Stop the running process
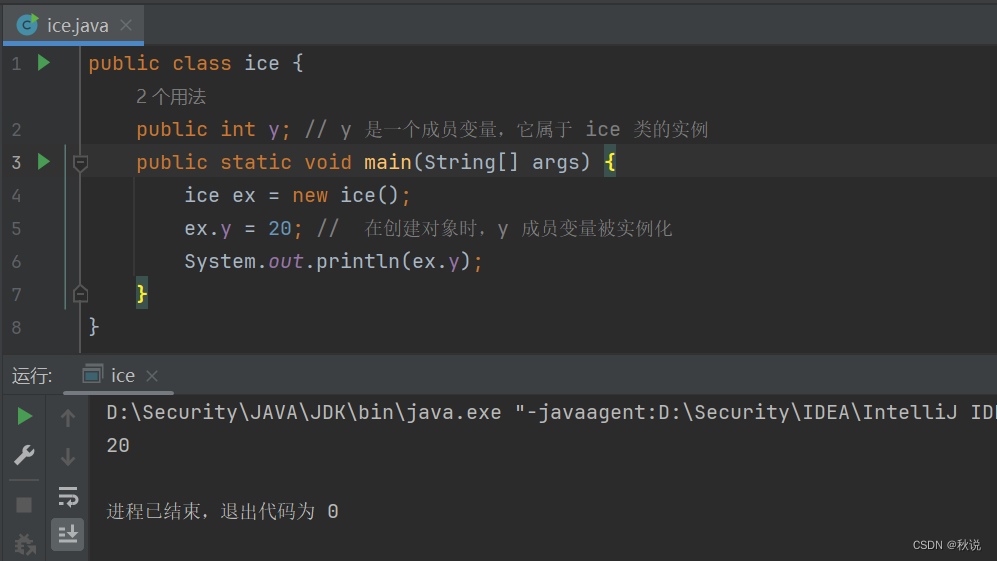 [24, 505]
